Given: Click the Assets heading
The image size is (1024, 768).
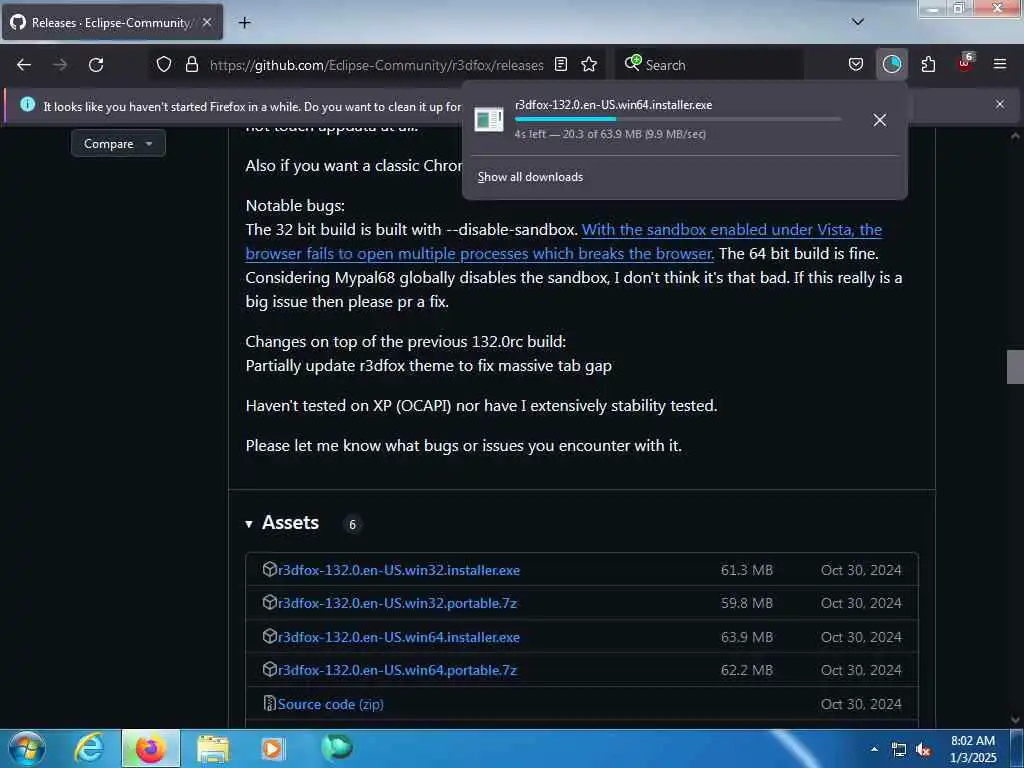Looking at the screenshot, I should [291, 522].
